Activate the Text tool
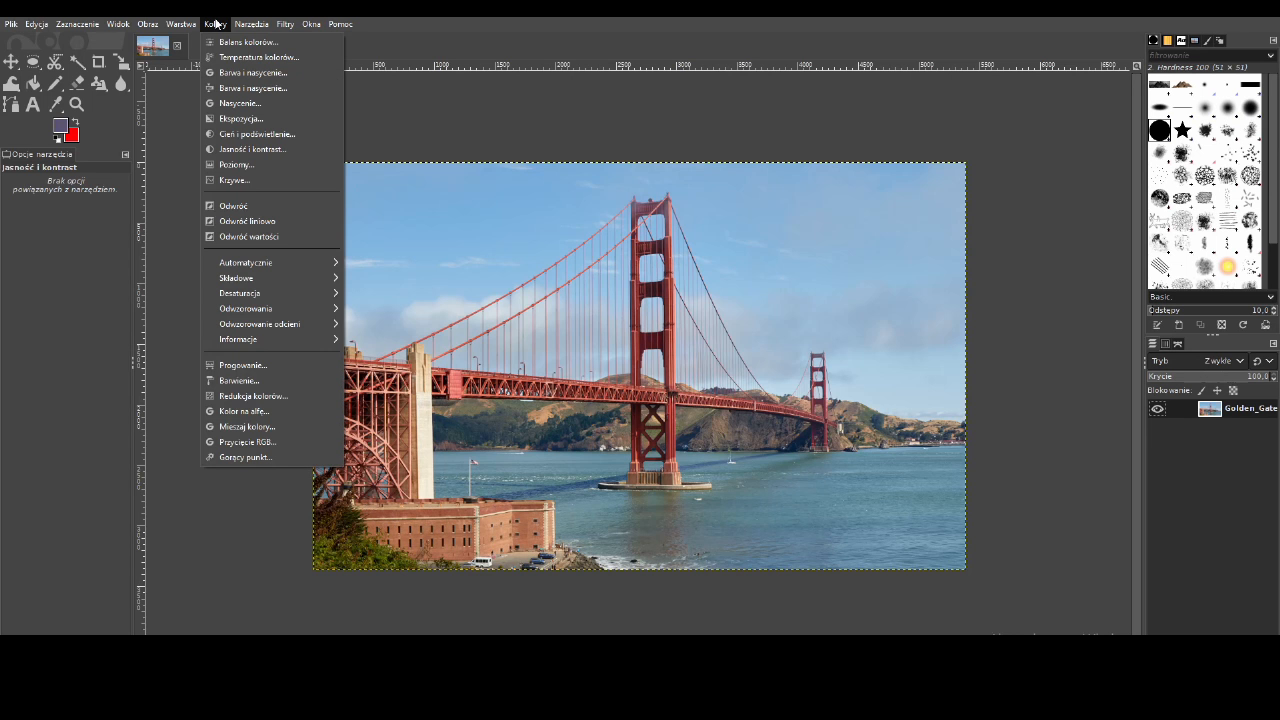This screenshot has width=1280, height=720. pyautogui.click(x=33, y=105)
